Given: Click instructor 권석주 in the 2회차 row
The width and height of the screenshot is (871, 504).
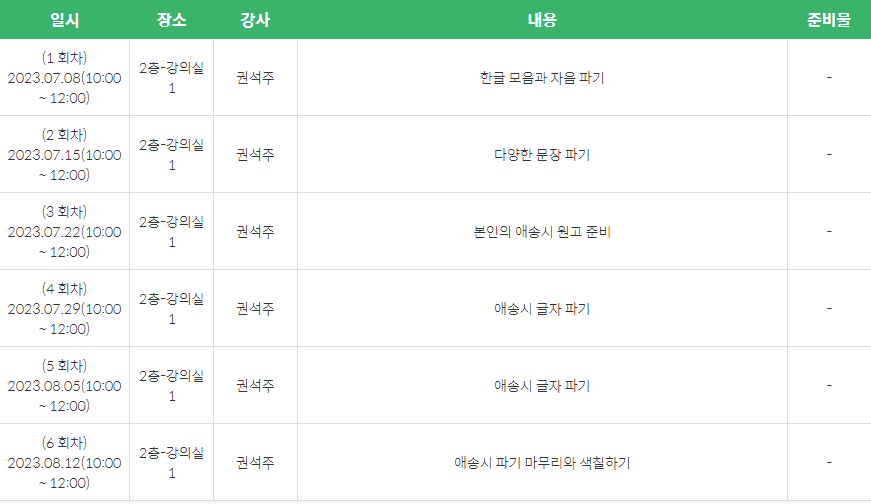Looking at the screenshot, I should tap(255, 155).
